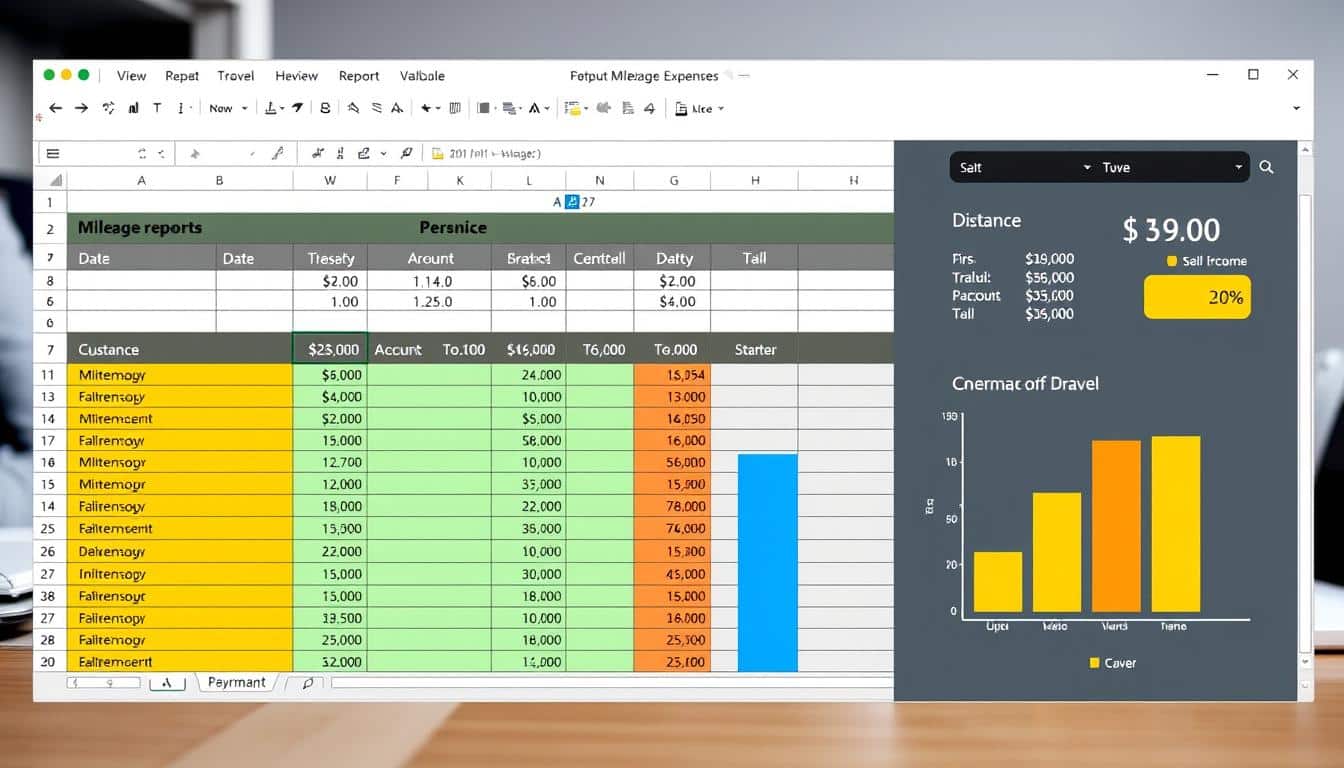Click the 'Initemogy' yellow cell

180,574
